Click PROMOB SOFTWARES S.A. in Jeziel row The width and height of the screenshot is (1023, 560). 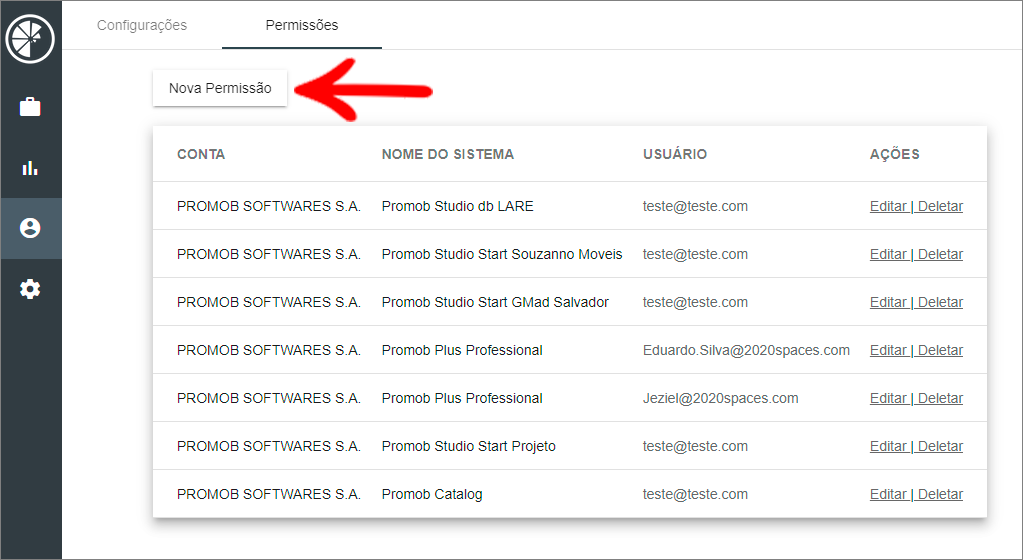(x=269, y=398)
